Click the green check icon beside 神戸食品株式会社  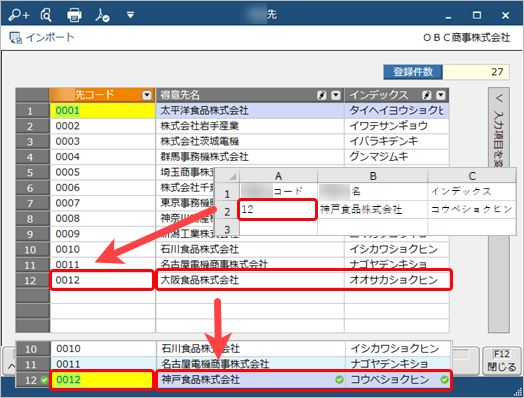coord(339,380)
